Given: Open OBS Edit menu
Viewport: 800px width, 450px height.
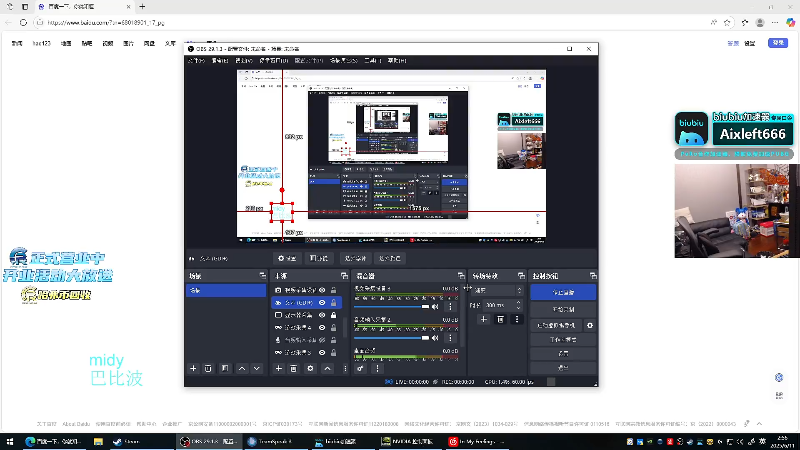Looking at the screenshot, I should pos(220,60).
